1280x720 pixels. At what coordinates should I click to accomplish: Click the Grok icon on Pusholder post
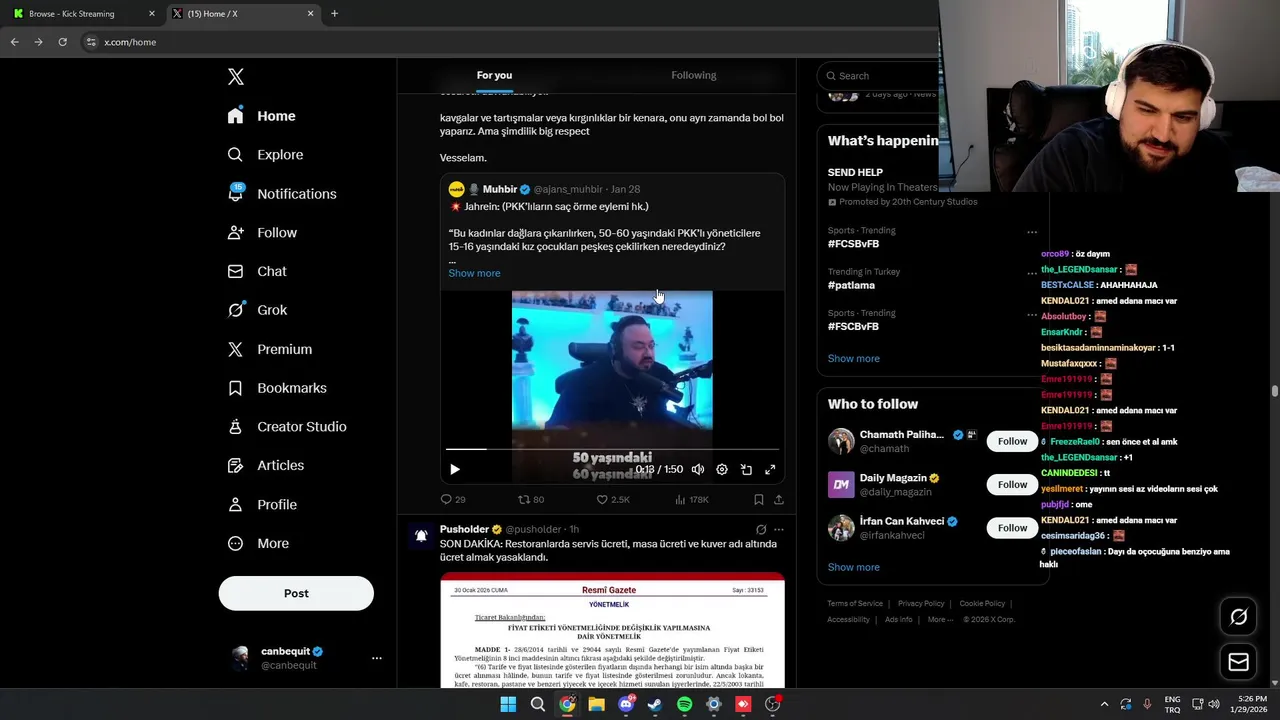coord(761,530)
